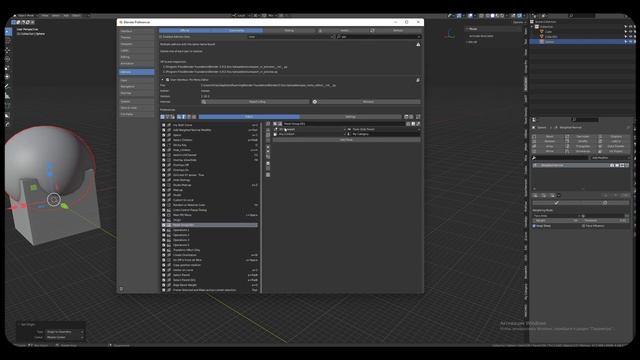640x360 pixels.
Task: Select the Transform tool in viewport toolbar
Action: [8, 76]
